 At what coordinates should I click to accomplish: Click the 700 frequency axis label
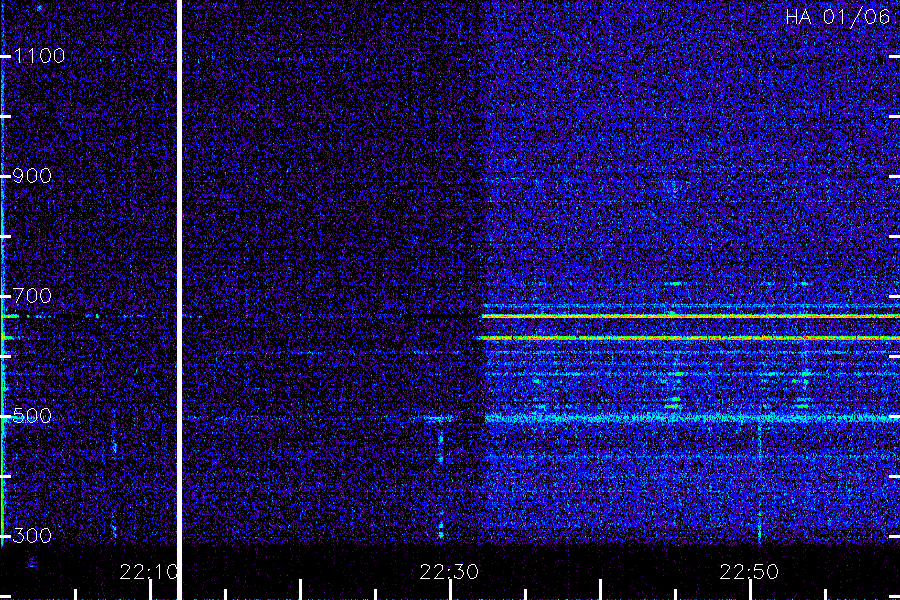pos(32,296)
